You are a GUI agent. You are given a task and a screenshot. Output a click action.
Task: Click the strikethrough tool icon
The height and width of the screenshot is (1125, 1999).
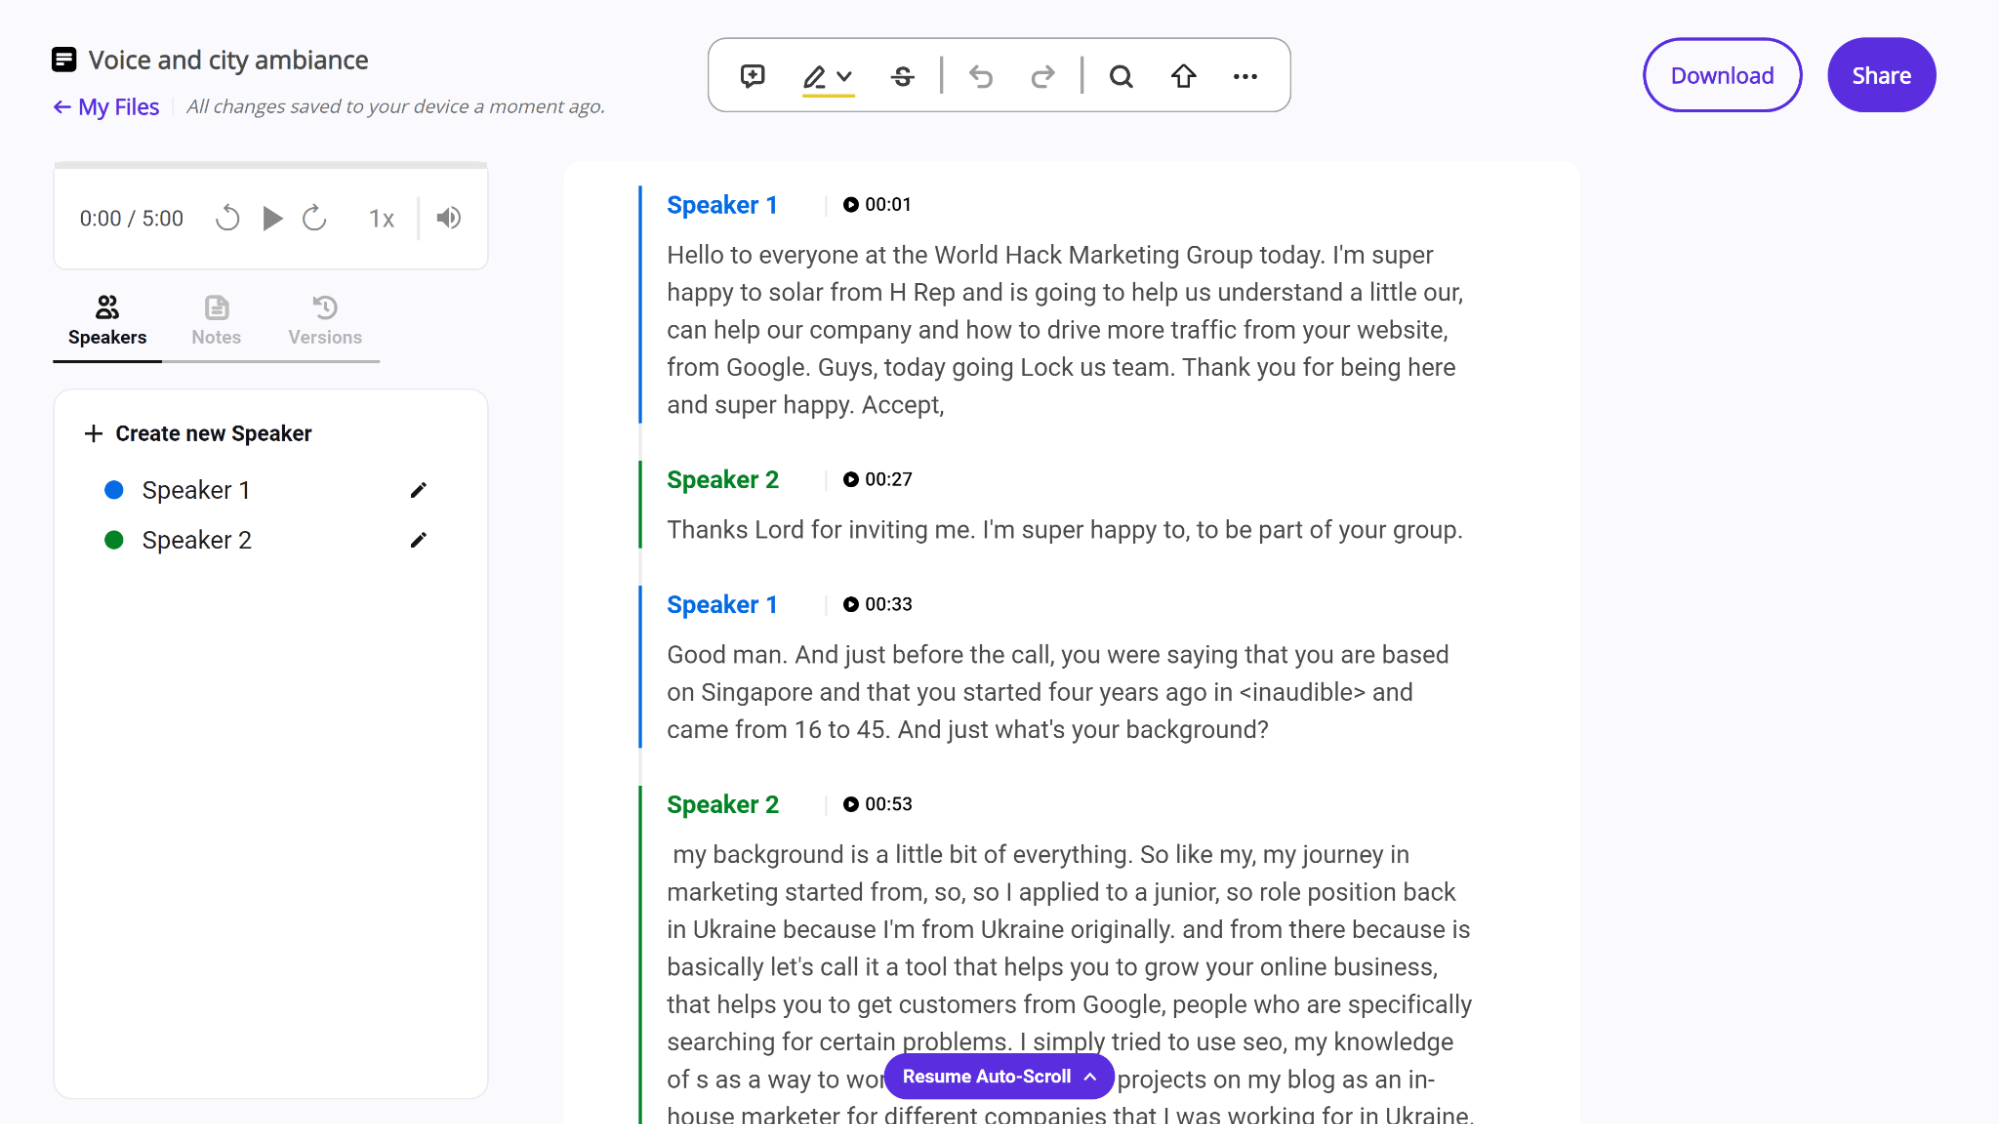click(903, 76)
